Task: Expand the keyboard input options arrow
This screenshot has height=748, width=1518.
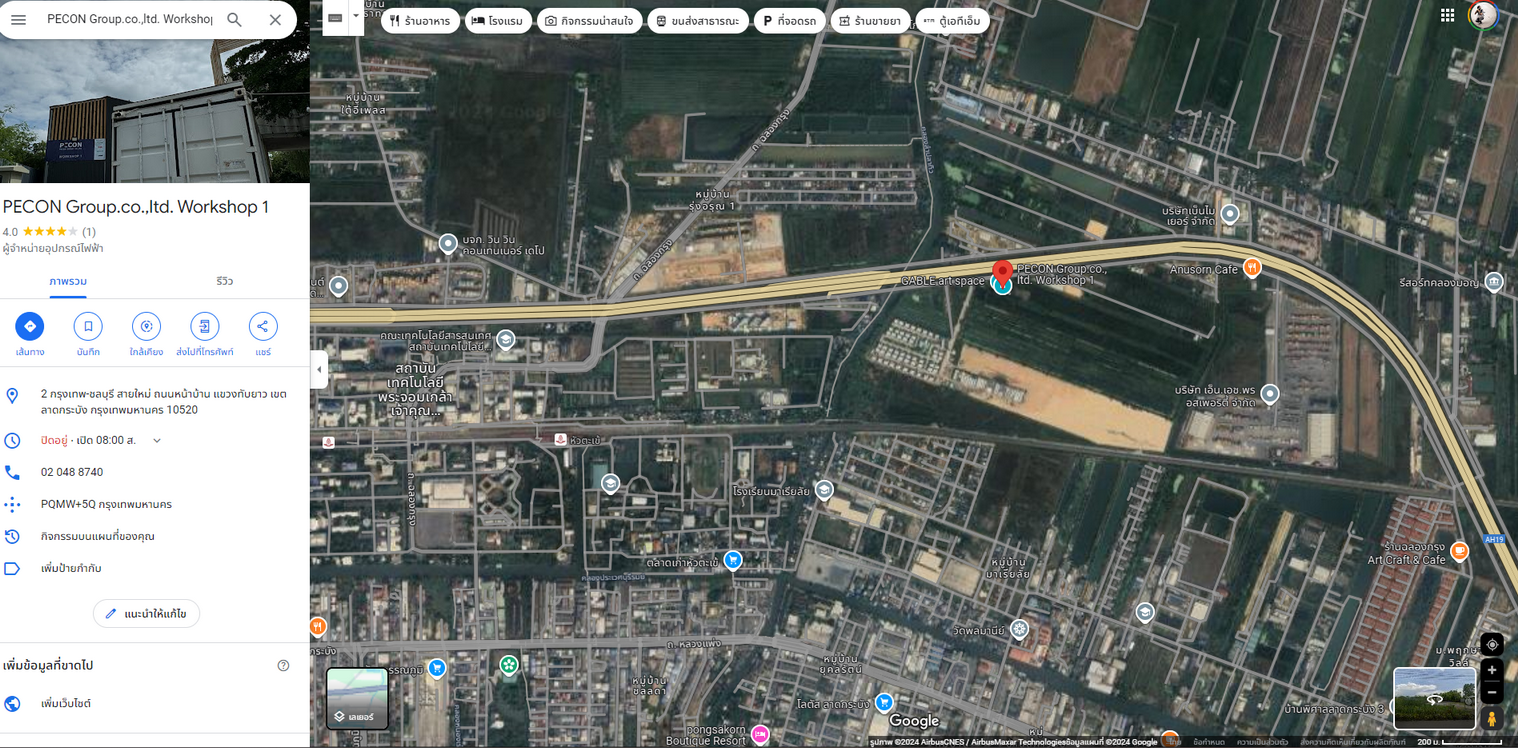Action: point(355,18)
